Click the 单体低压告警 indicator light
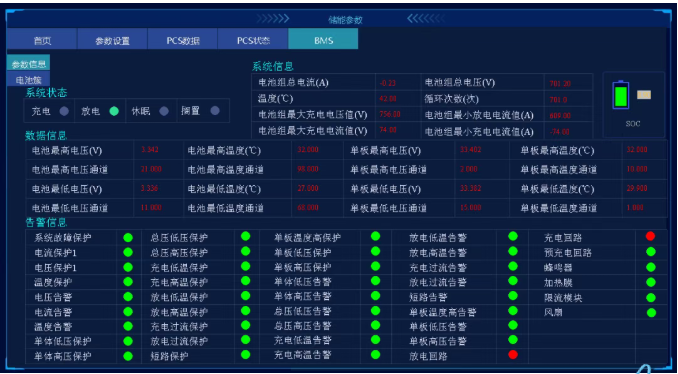The height and width of the screenshot is (374, 678). pyautogui.click(x=375, y=281)
